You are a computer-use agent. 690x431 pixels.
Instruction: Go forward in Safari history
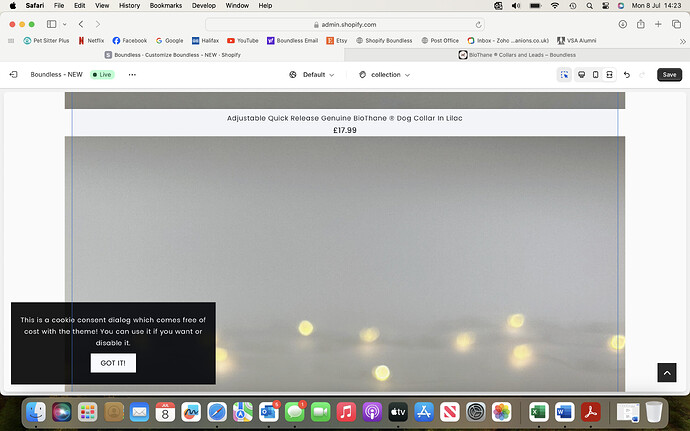point(98,24)
